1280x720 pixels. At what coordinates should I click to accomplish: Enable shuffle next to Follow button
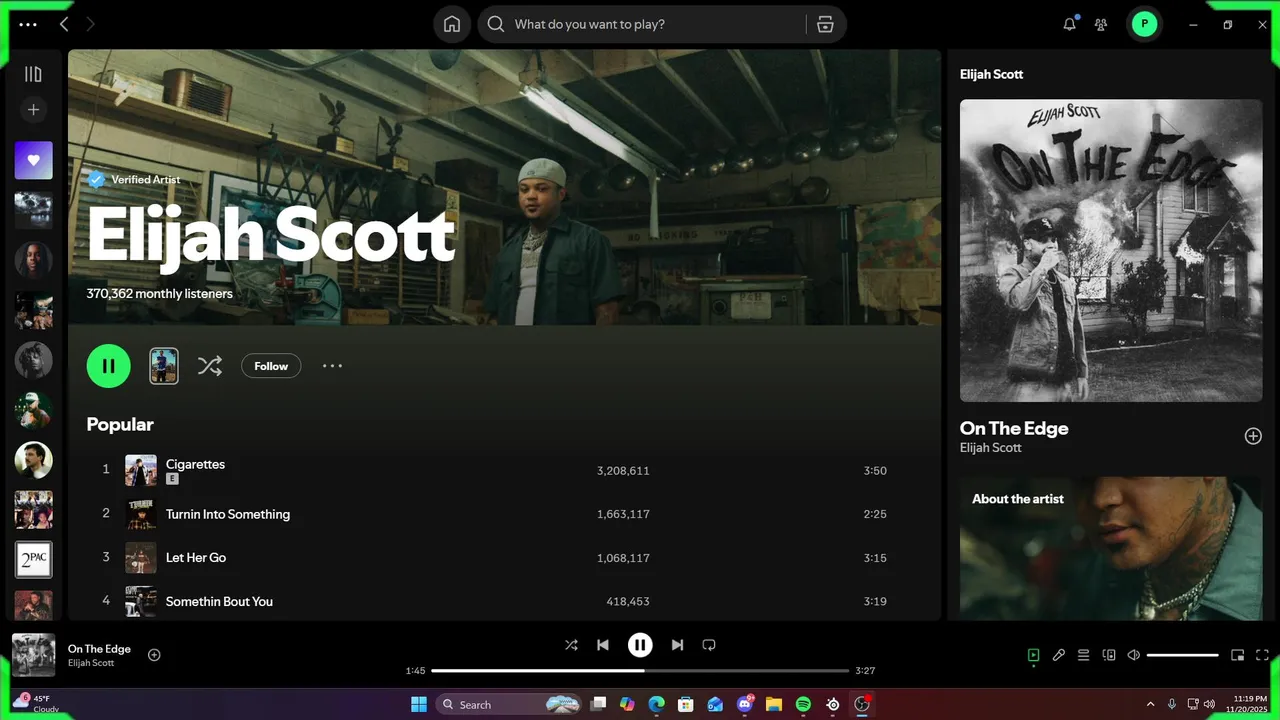[x=209, y=366]
